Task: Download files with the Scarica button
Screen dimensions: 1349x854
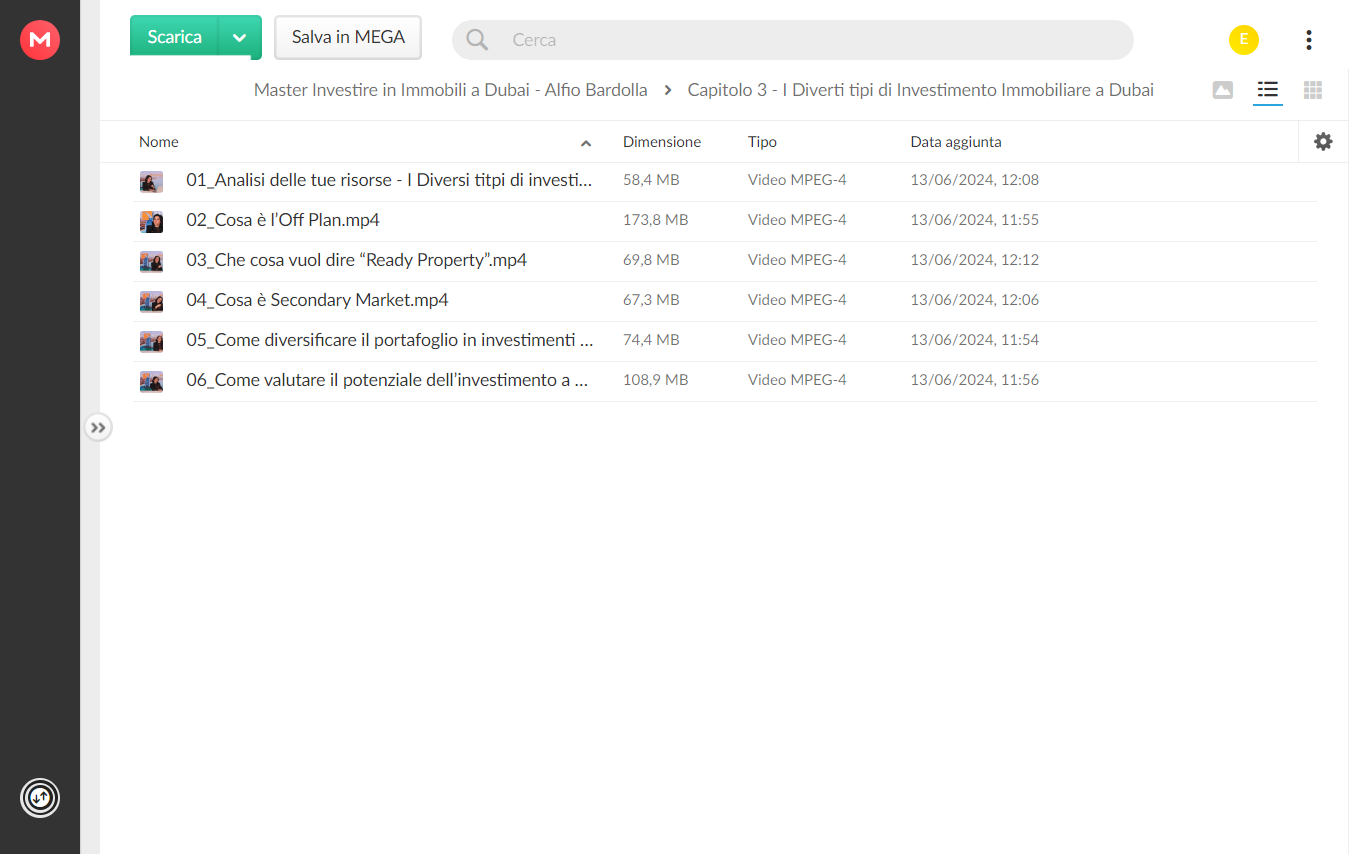Action: (174, 37)
